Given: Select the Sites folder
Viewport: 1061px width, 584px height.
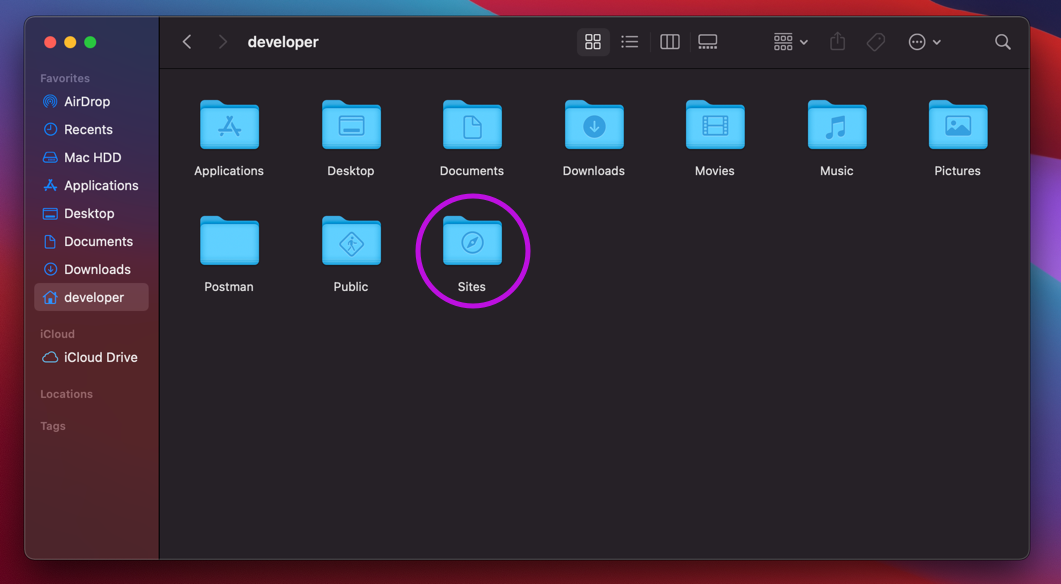Looking at the screenshot, I should click(472, 241).
